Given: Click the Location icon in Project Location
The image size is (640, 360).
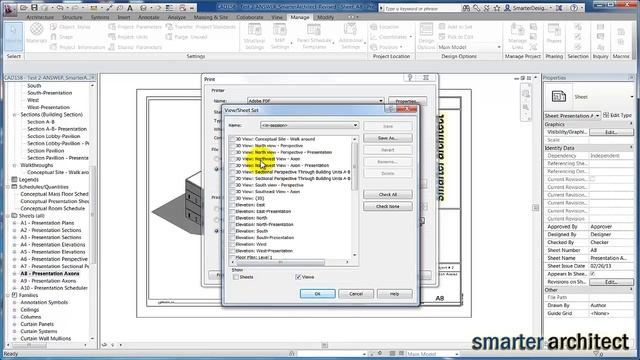Looking at the screenshot, I should point(374,27).
